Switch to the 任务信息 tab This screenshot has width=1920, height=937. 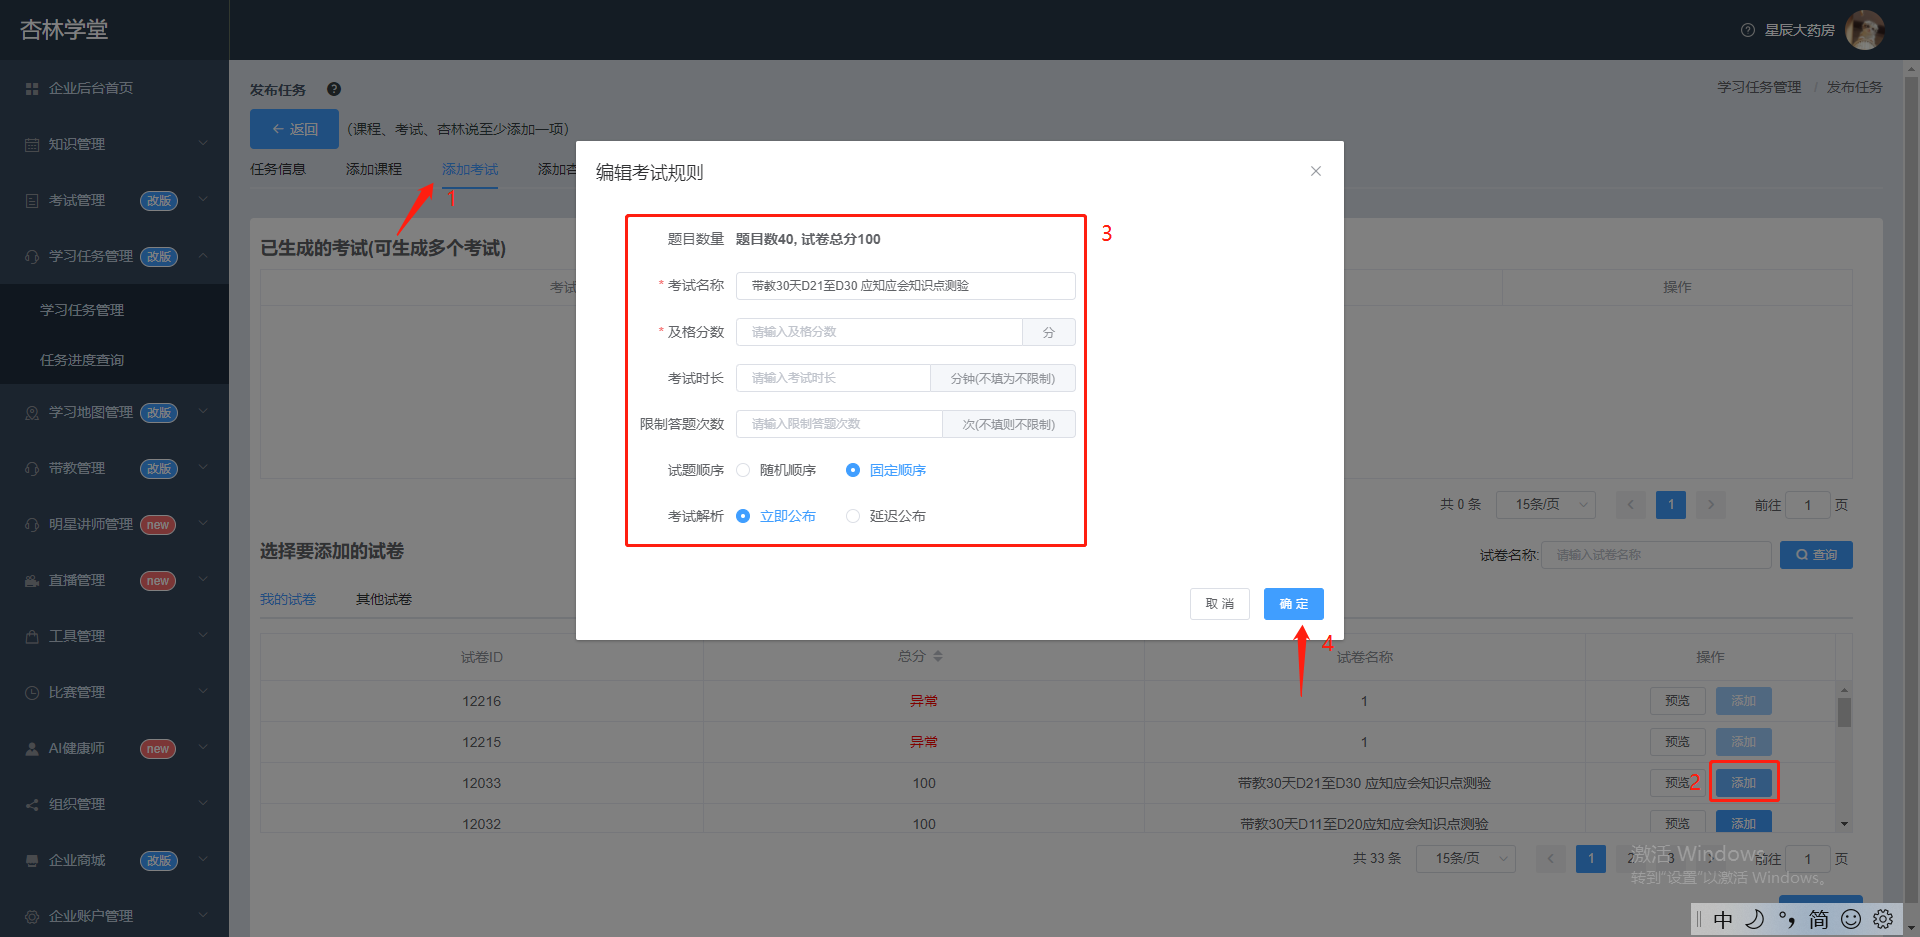click(278, 170)
